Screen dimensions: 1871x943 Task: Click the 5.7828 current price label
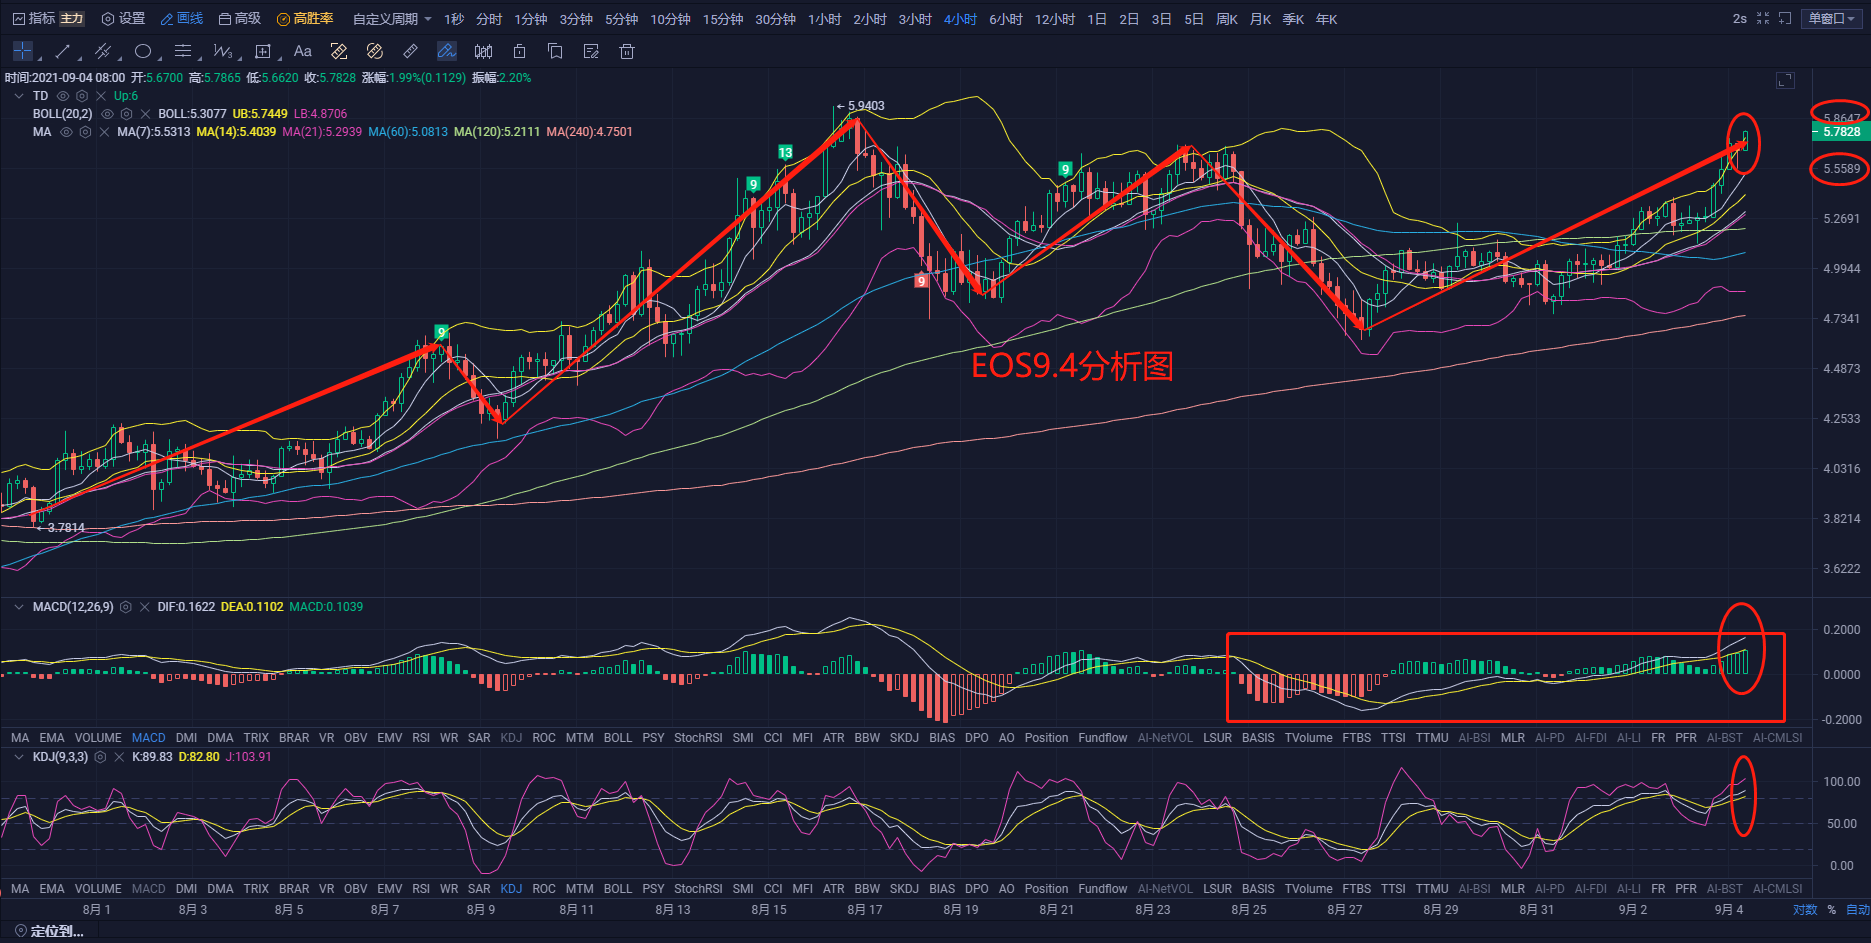point(1840,132)
